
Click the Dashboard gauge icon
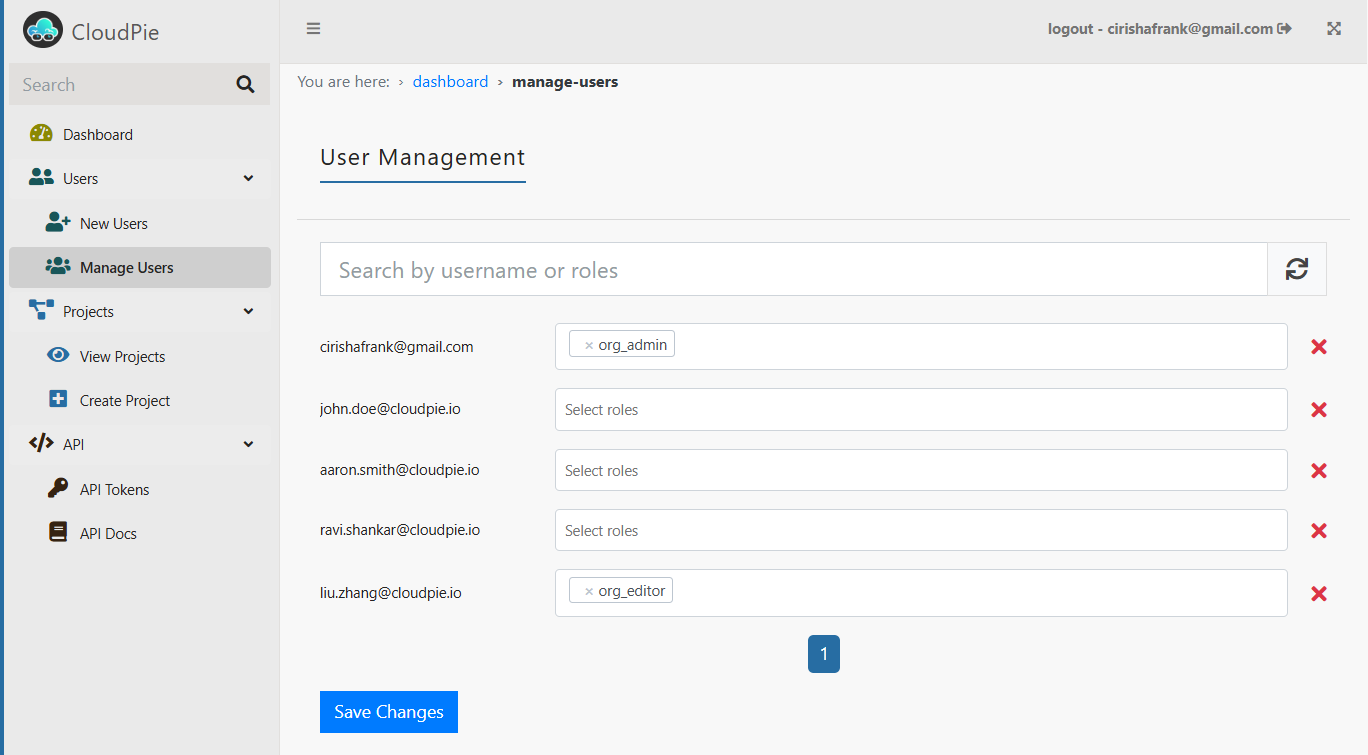coord(41,134)
